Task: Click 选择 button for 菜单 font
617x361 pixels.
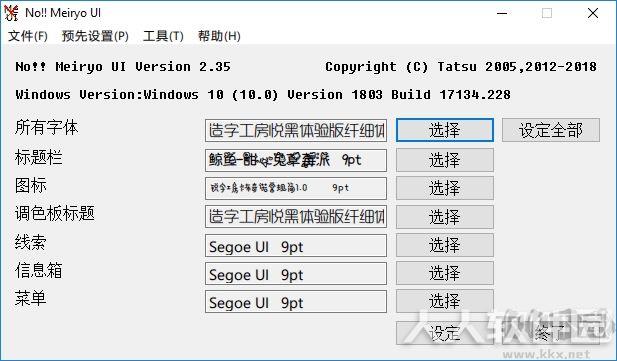Action: 445,301
